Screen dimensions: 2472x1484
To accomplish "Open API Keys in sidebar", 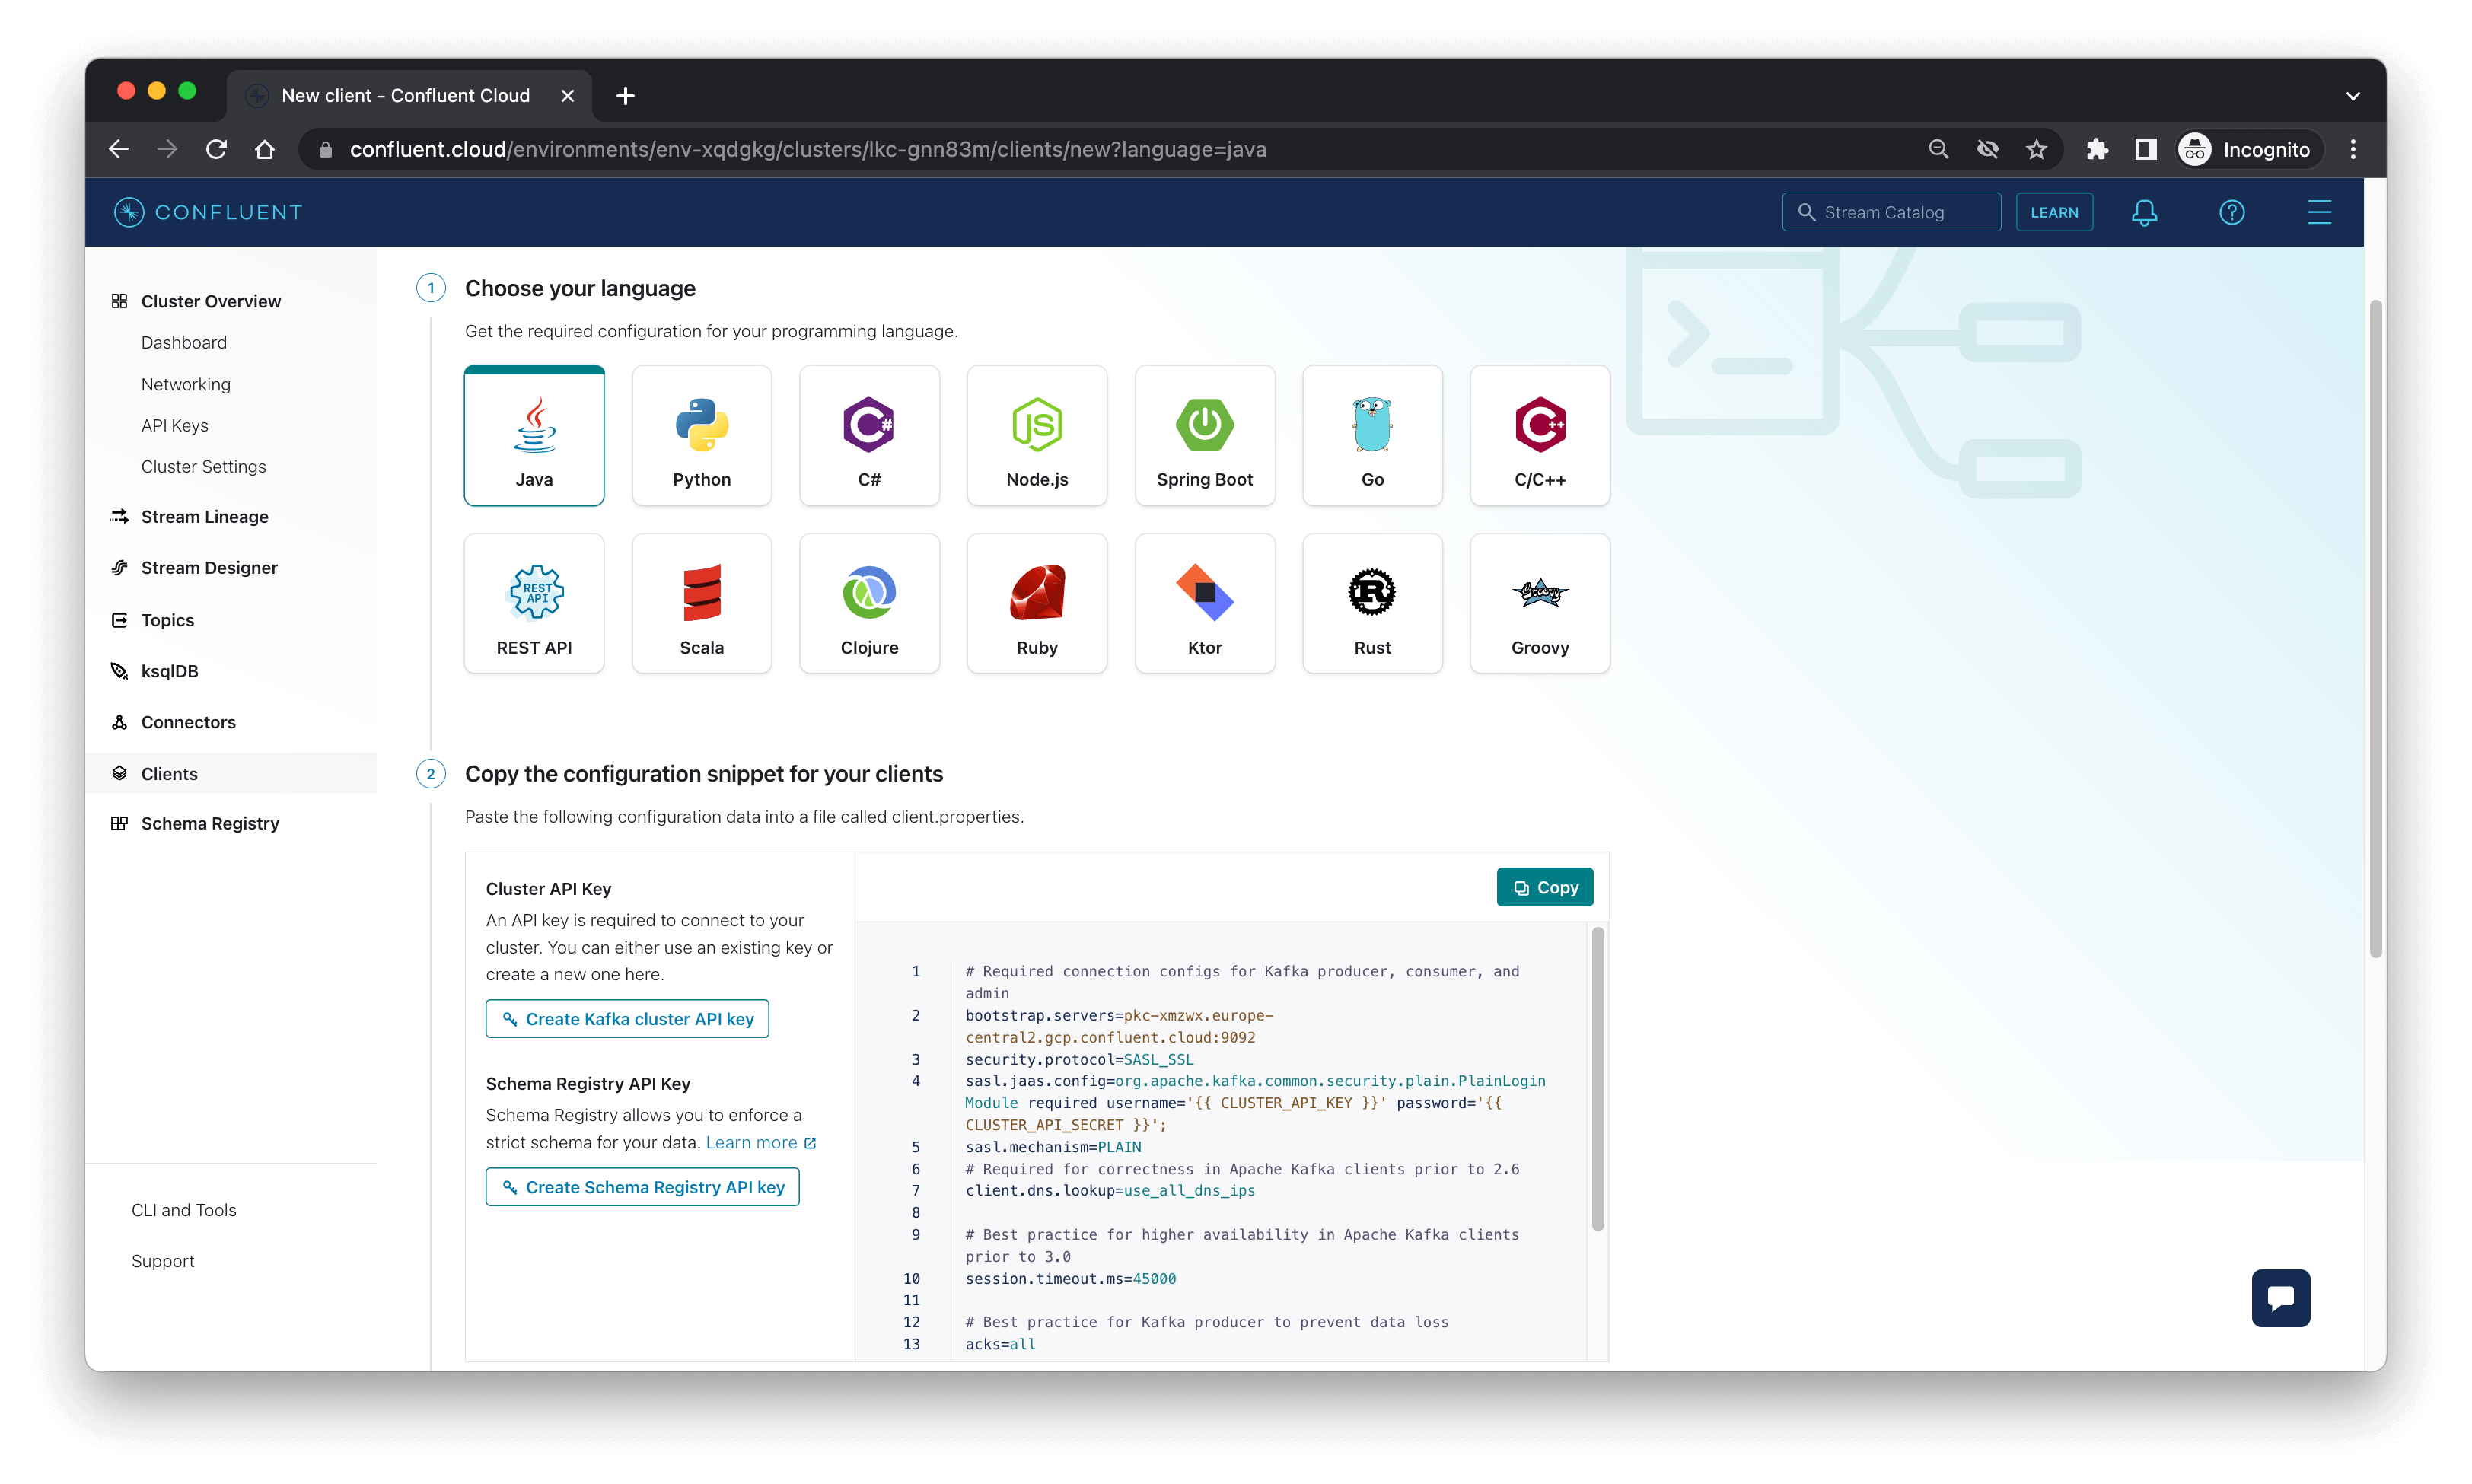I will (175, 425).
